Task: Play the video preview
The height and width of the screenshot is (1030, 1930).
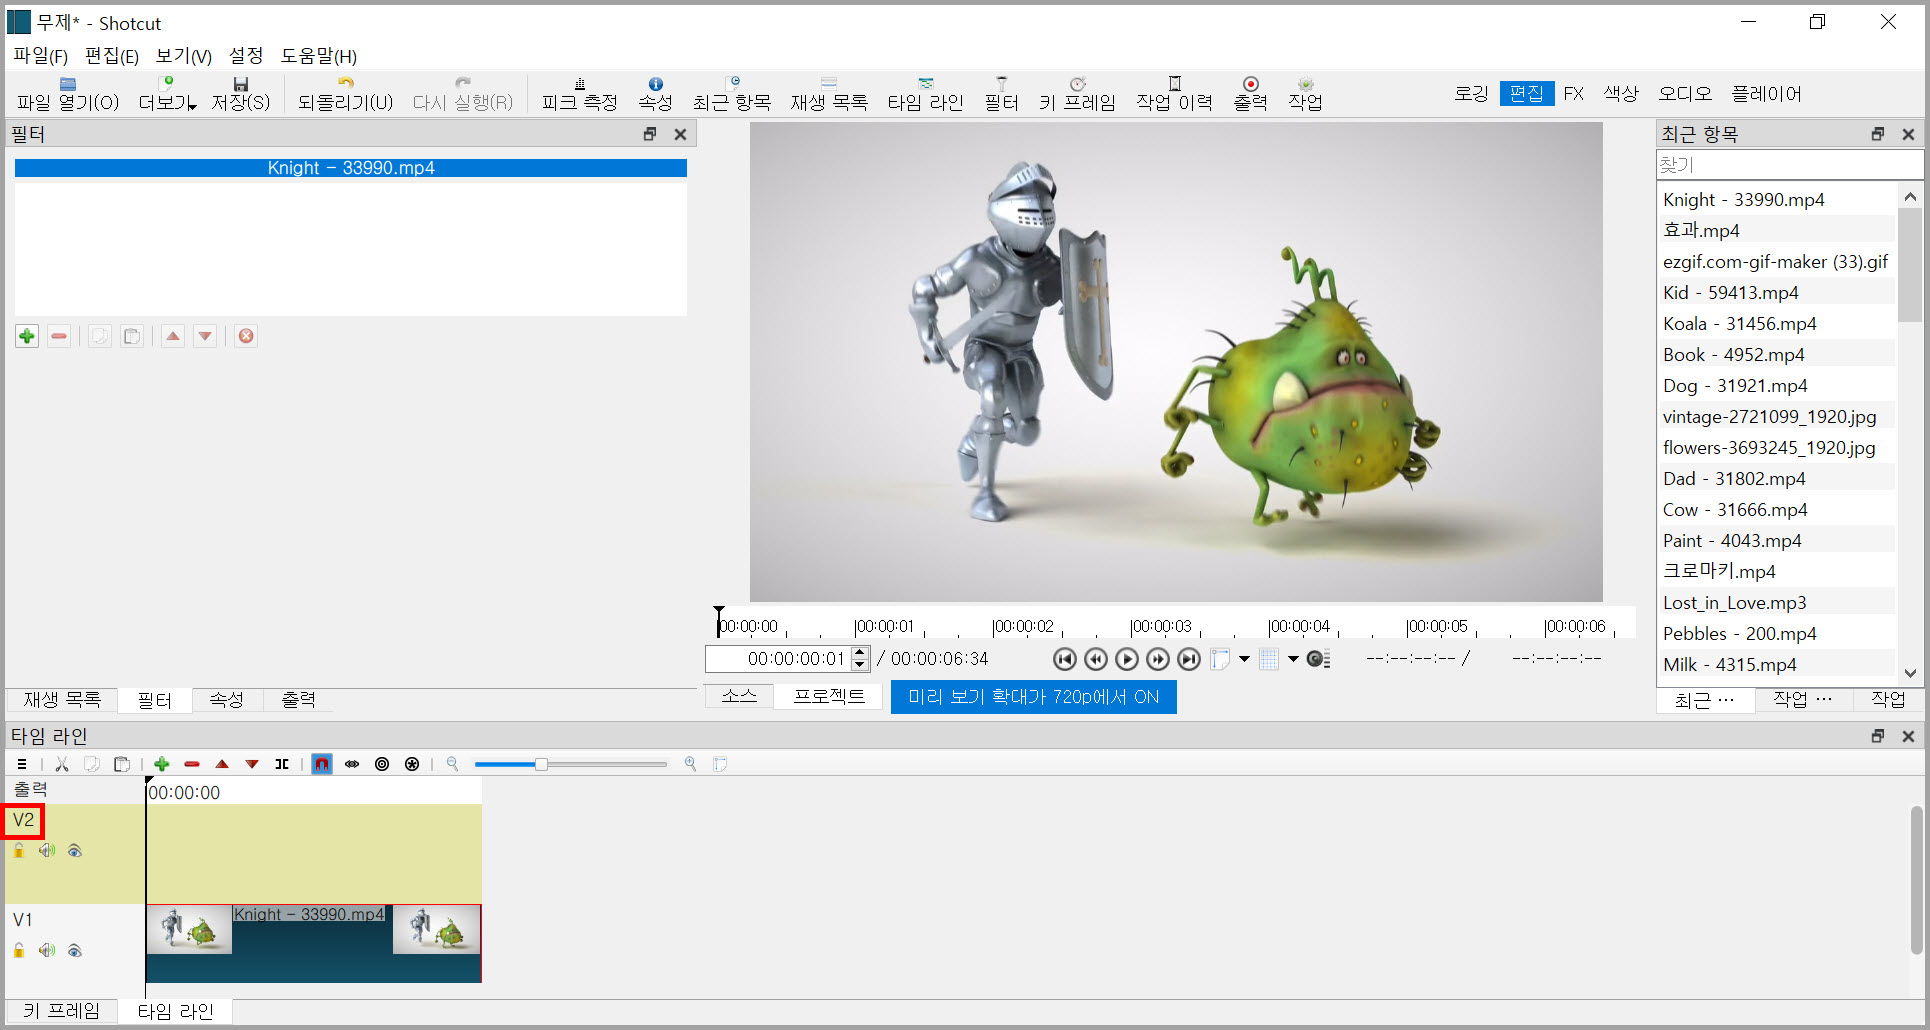Action: coord(1127,659)
